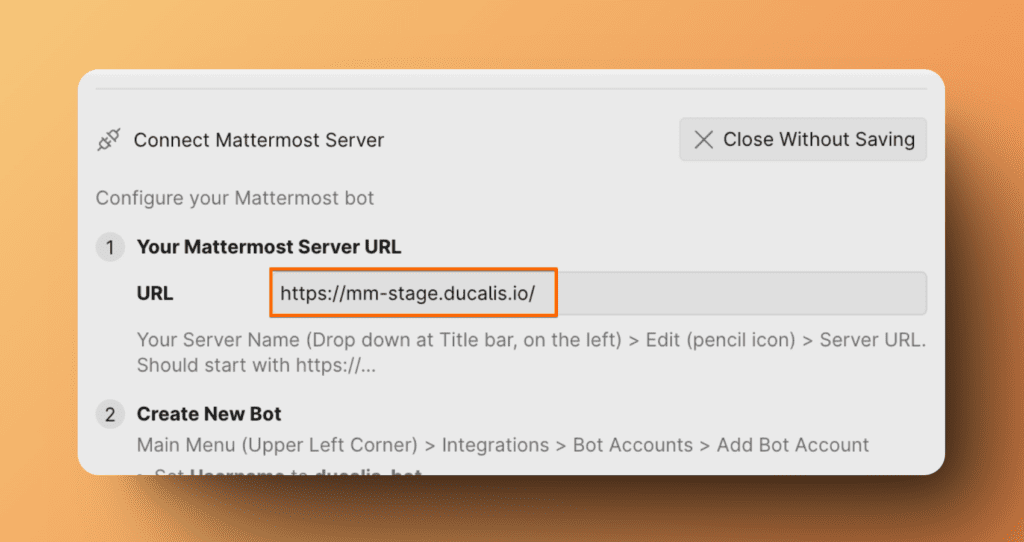Click the empty right side of URL field
Viewport: 1024px width, 542px height.
click(740, 294)
